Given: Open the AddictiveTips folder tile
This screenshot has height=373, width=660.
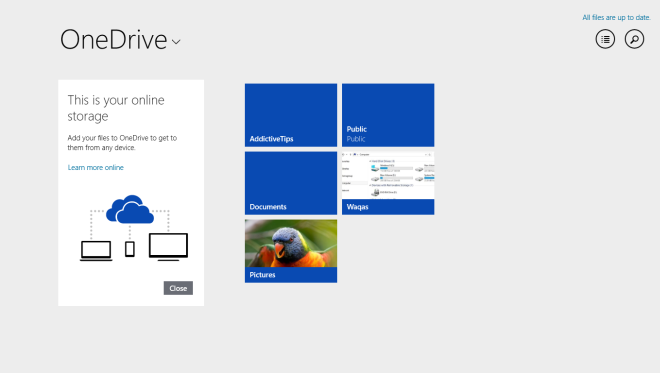Looking at the screenshot, I should click(291, 115).
